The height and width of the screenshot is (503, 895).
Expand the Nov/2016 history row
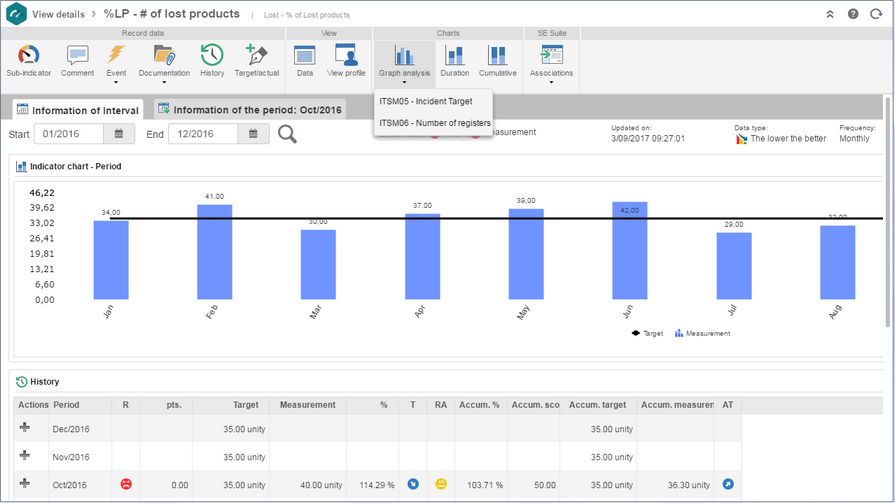tap(25, 456)
